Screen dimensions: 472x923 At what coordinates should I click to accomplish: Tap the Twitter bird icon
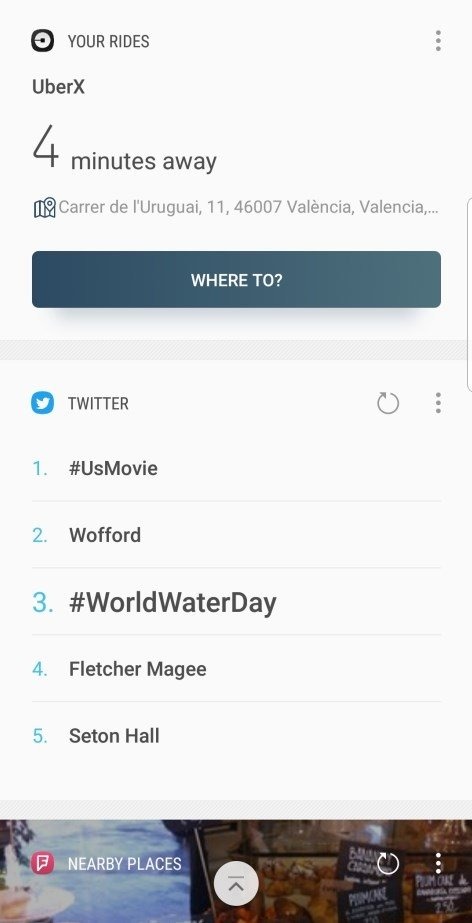click(42, 403)
